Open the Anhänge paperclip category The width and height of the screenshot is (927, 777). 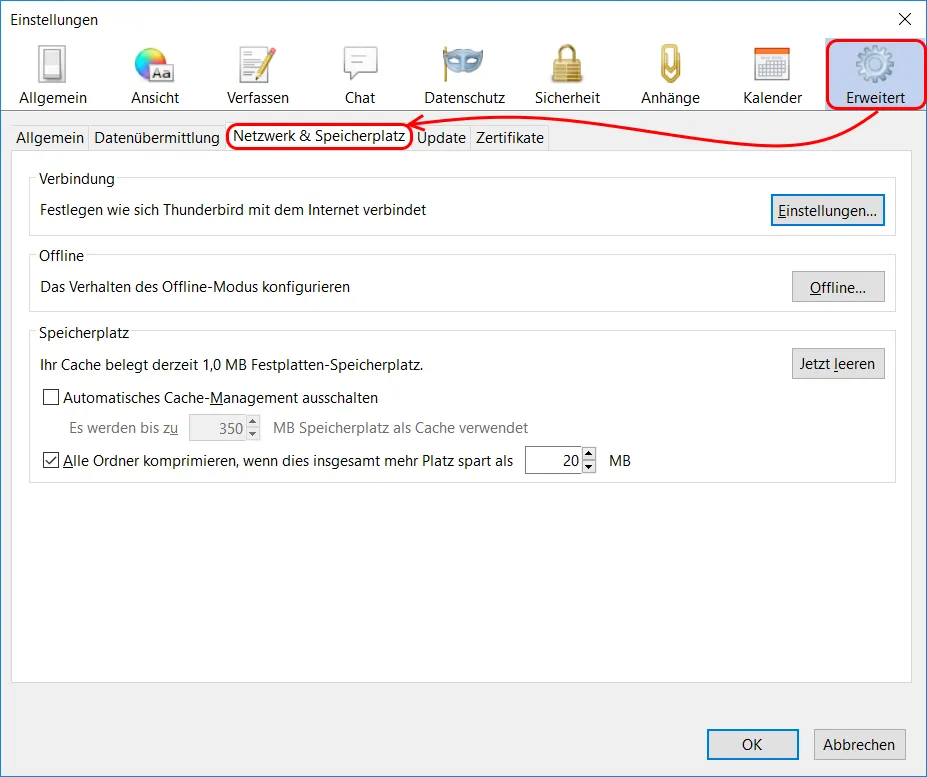pyautogui.click(x=670, y=75)
